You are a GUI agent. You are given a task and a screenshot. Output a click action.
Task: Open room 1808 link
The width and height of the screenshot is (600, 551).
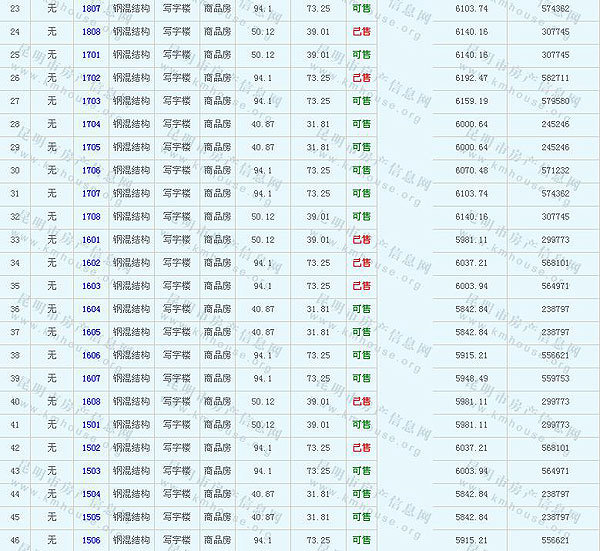(x=91, y=31)
